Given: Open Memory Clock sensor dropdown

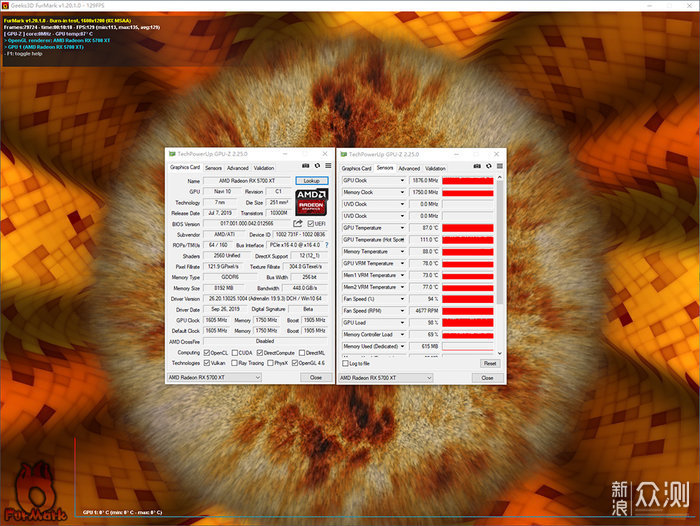Looking at the screenshot, I should click(402, 192).
